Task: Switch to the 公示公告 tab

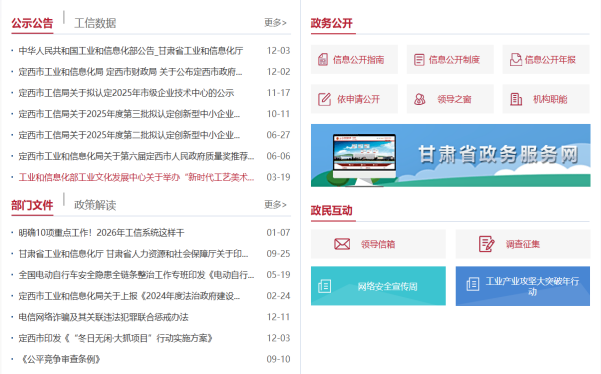Action: pyautogui.click(x=32, y=23)
